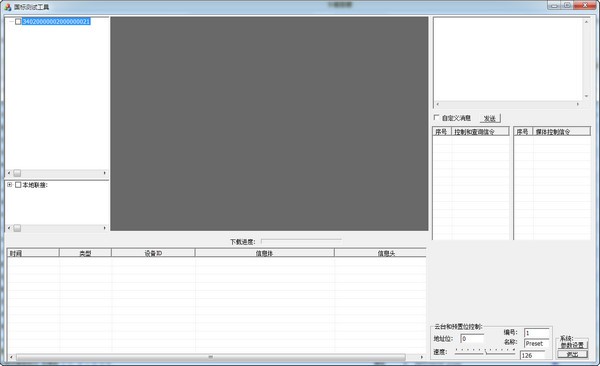Screen dimensions: 600x366
Task: Expand the 本地联接 tree node
Action: 10,185
